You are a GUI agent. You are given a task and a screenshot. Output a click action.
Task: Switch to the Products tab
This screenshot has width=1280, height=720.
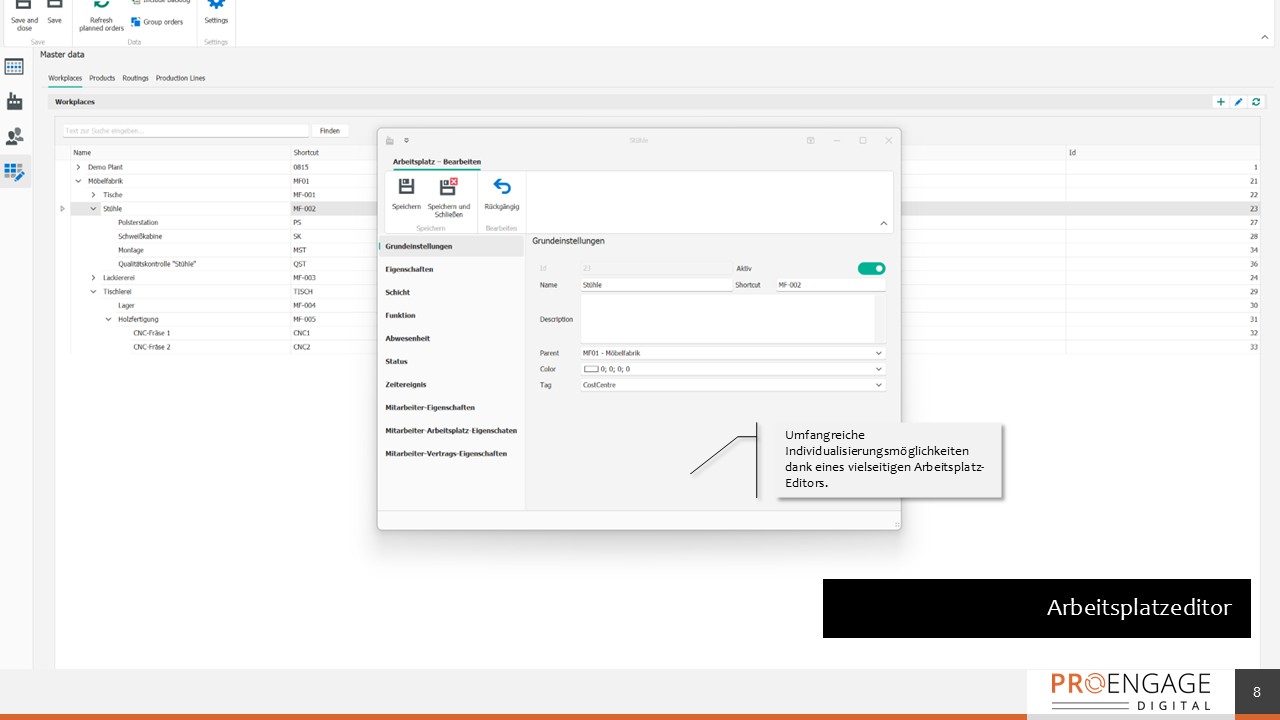click(101, 77)
